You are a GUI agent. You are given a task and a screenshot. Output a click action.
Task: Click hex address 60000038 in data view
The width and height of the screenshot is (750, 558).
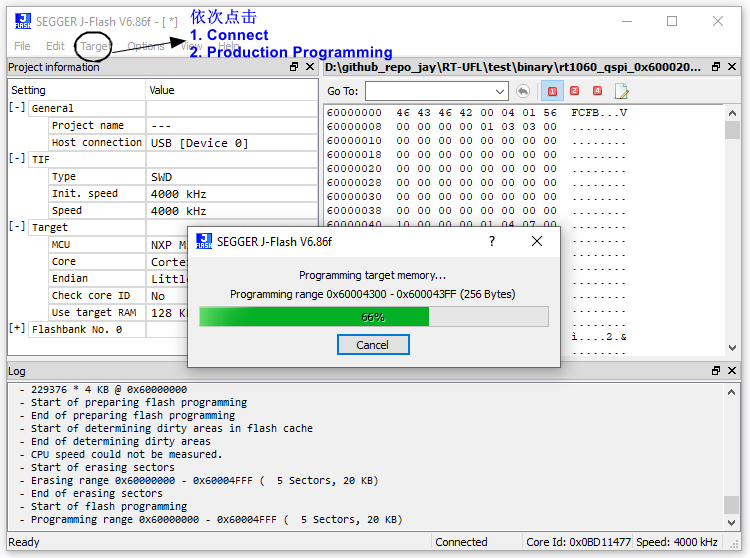point(354,210)
